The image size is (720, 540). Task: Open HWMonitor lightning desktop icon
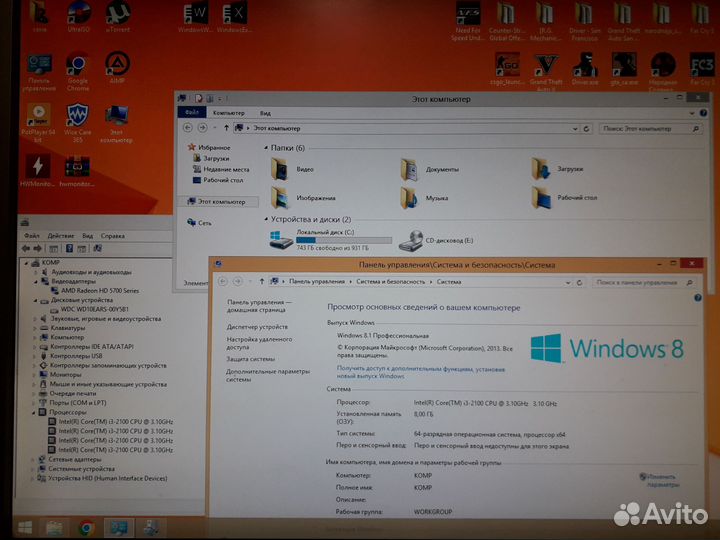tap(38, 171)
